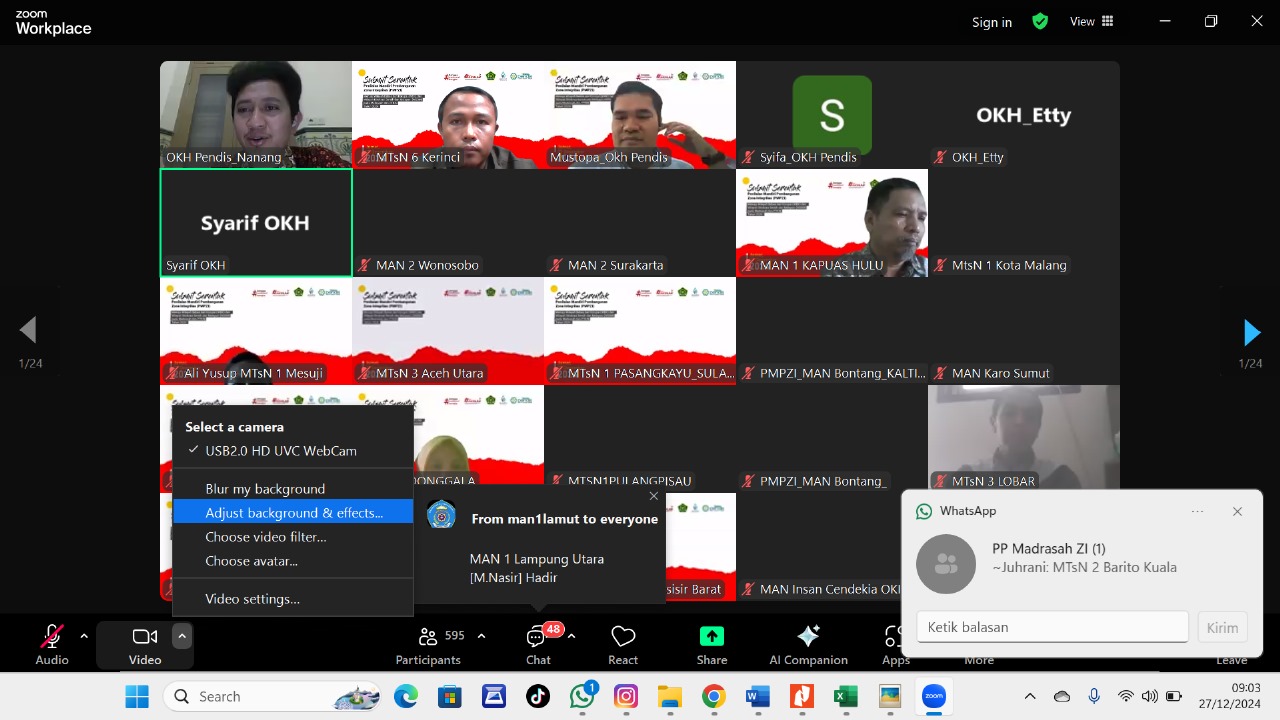The image size is (1280, 720).
Task: Open WhatsApp from the taskbar
Action: 583,696
